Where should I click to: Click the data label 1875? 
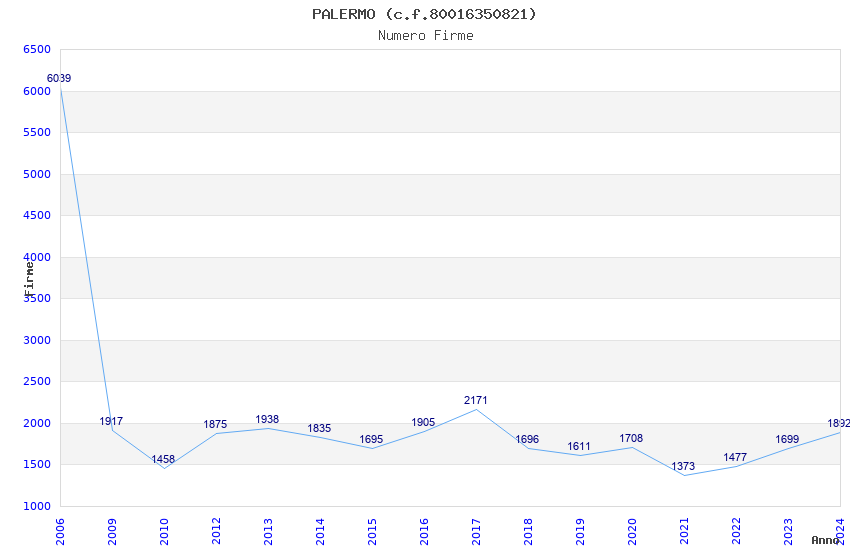click(215, 424)
